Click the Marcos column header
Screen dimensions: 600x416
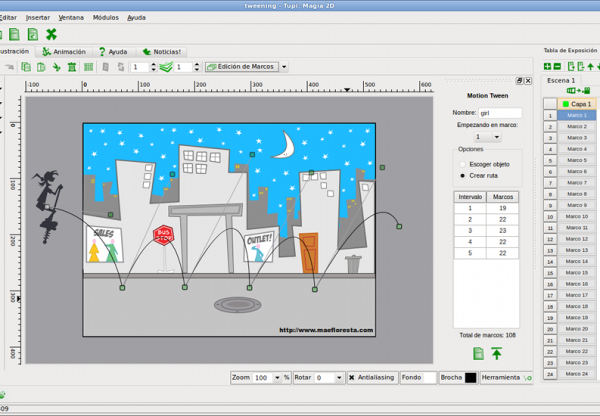pos(502,197)
